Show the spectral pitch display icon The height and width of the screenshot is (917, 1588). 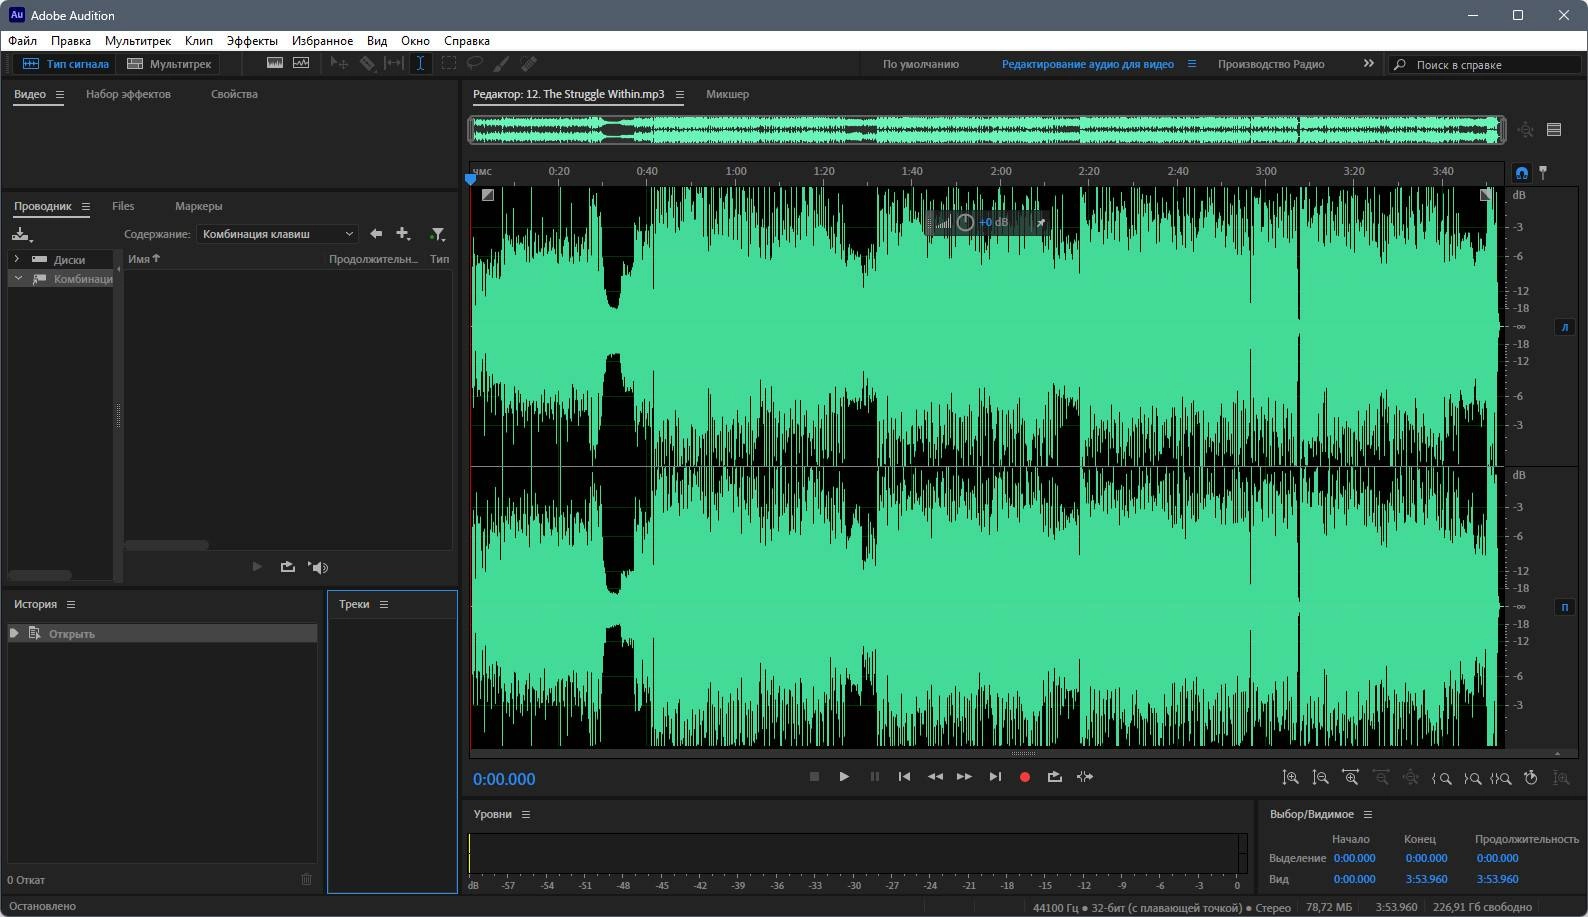click(301, 63)
